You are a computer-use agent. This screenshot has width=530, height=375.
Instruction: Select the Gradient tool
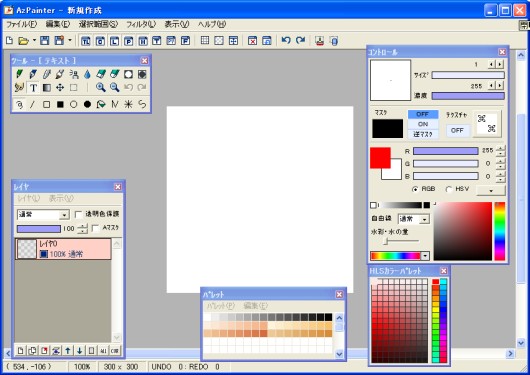coord(47,88)
